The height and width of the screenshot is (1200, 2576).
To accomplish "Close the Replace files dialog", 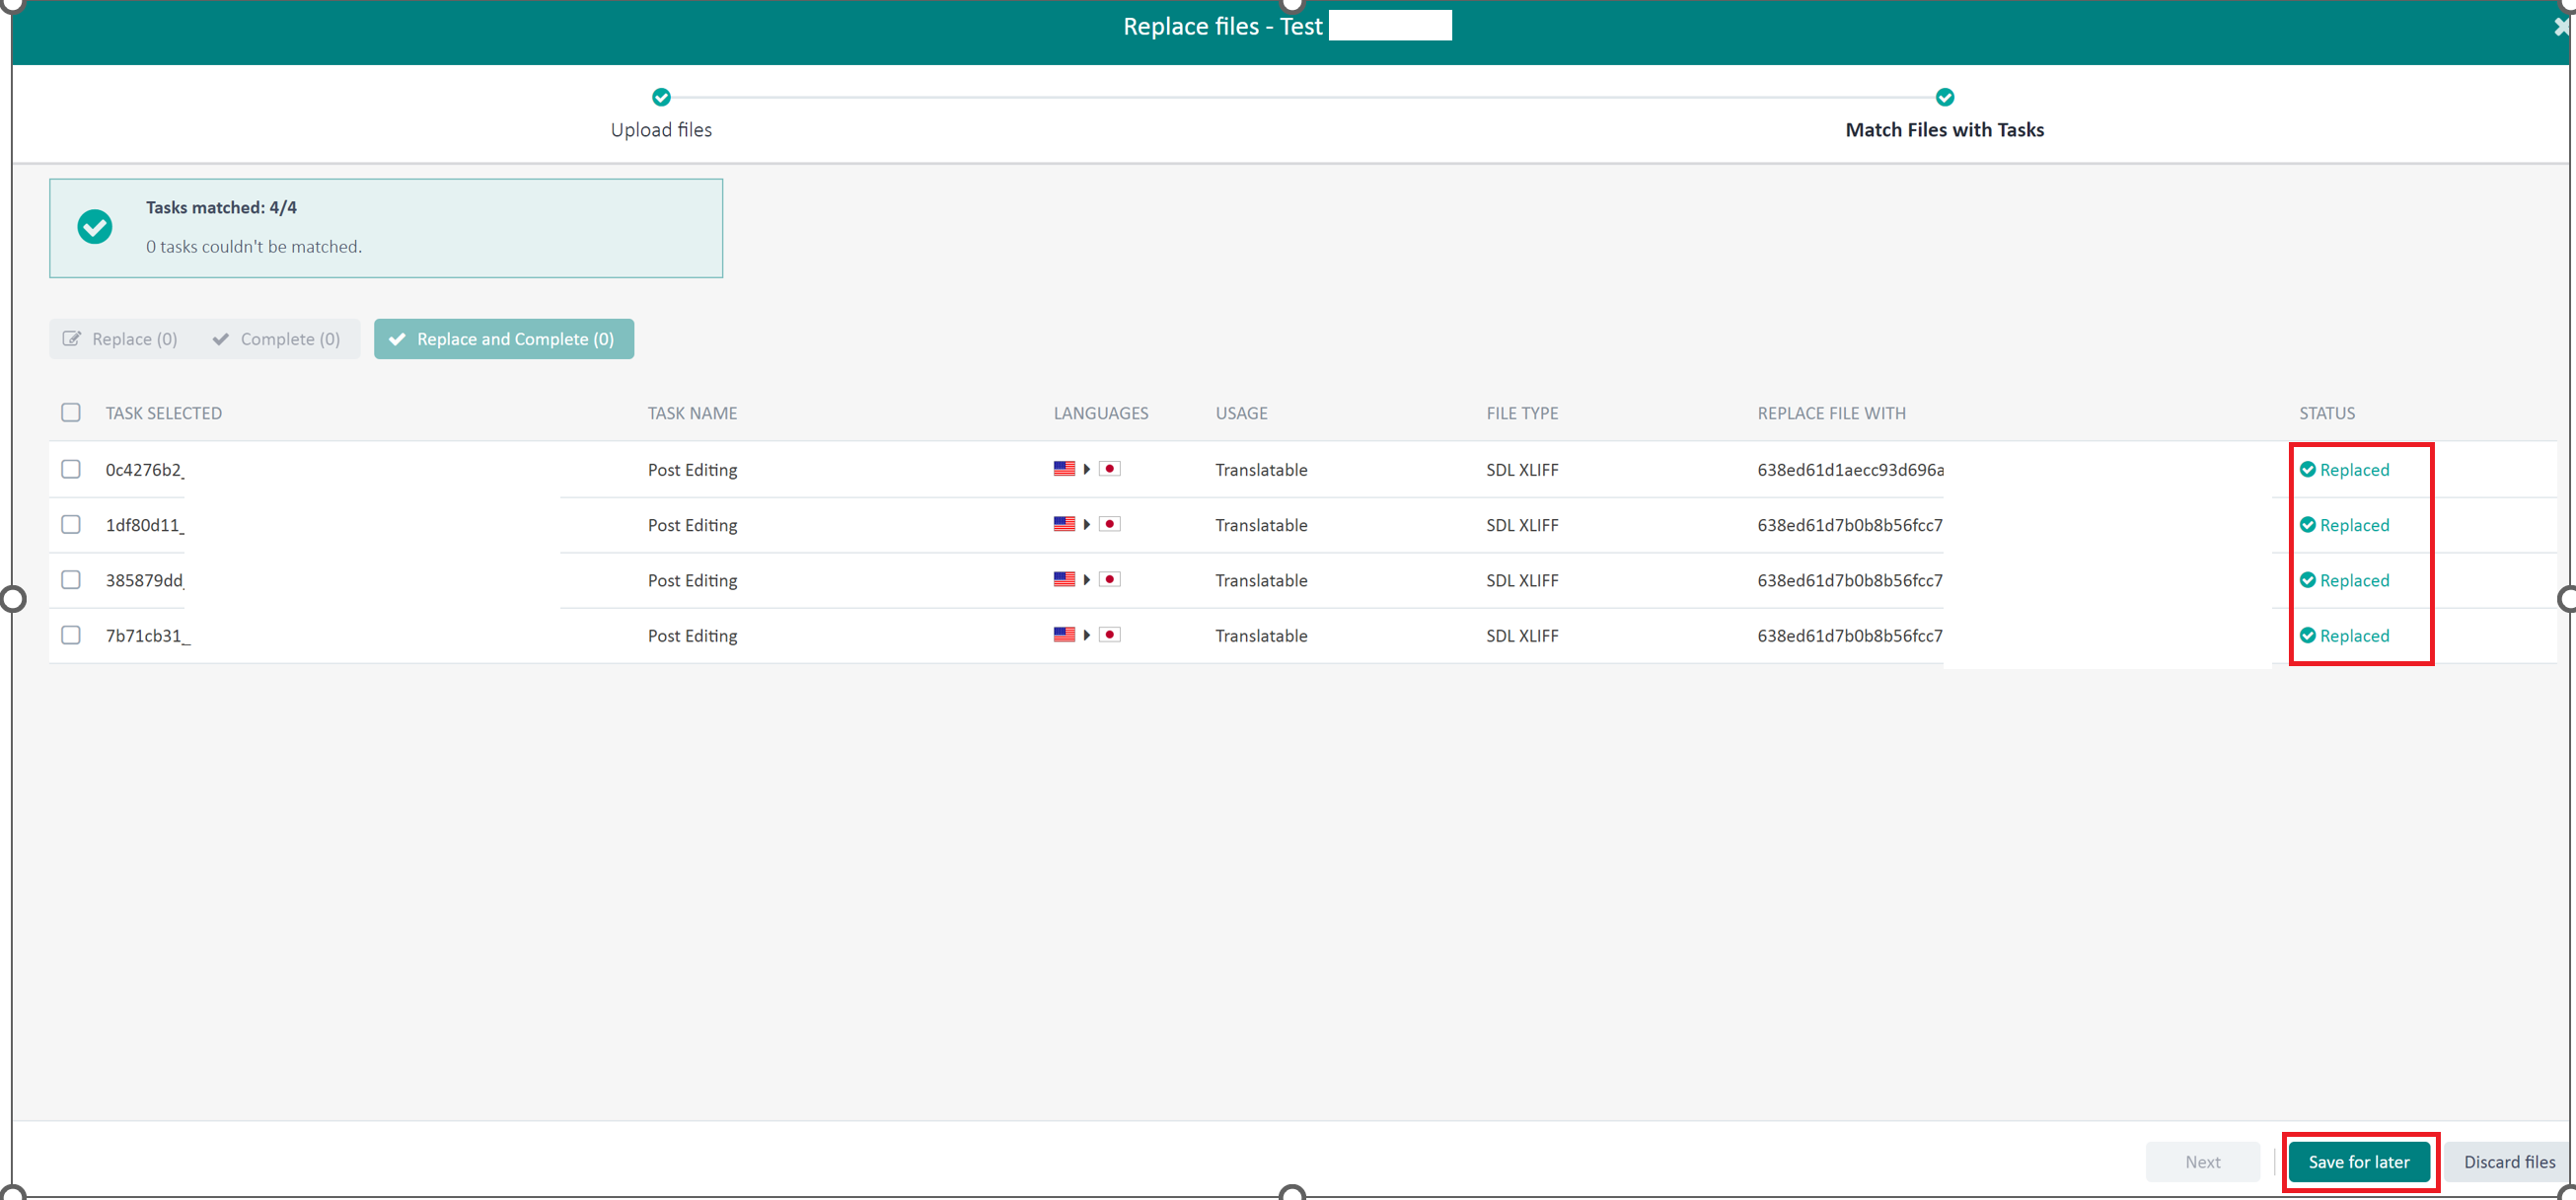I will coord(2562,28).
